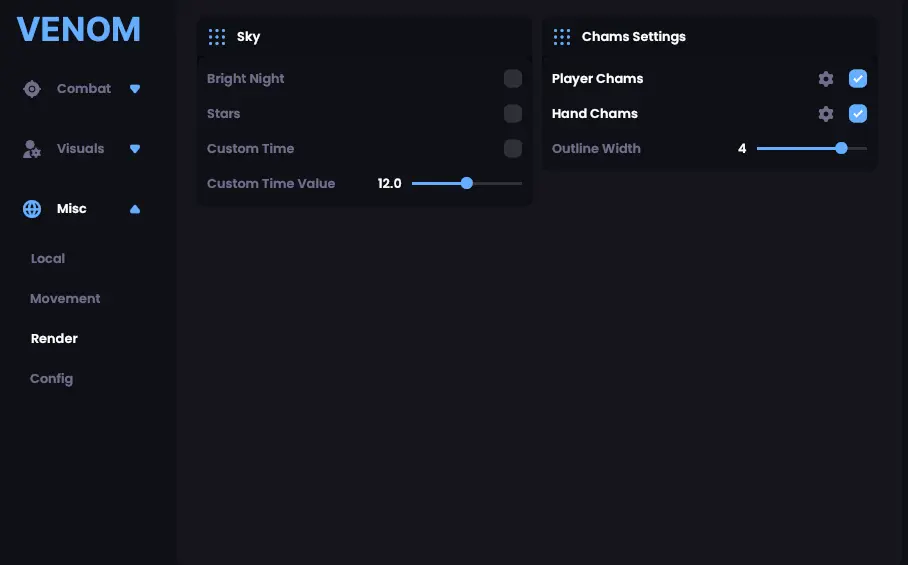Viewport: 908px width, 565px height.
Task: Open Hand Chams gear settings
Action: coord(826,114)
